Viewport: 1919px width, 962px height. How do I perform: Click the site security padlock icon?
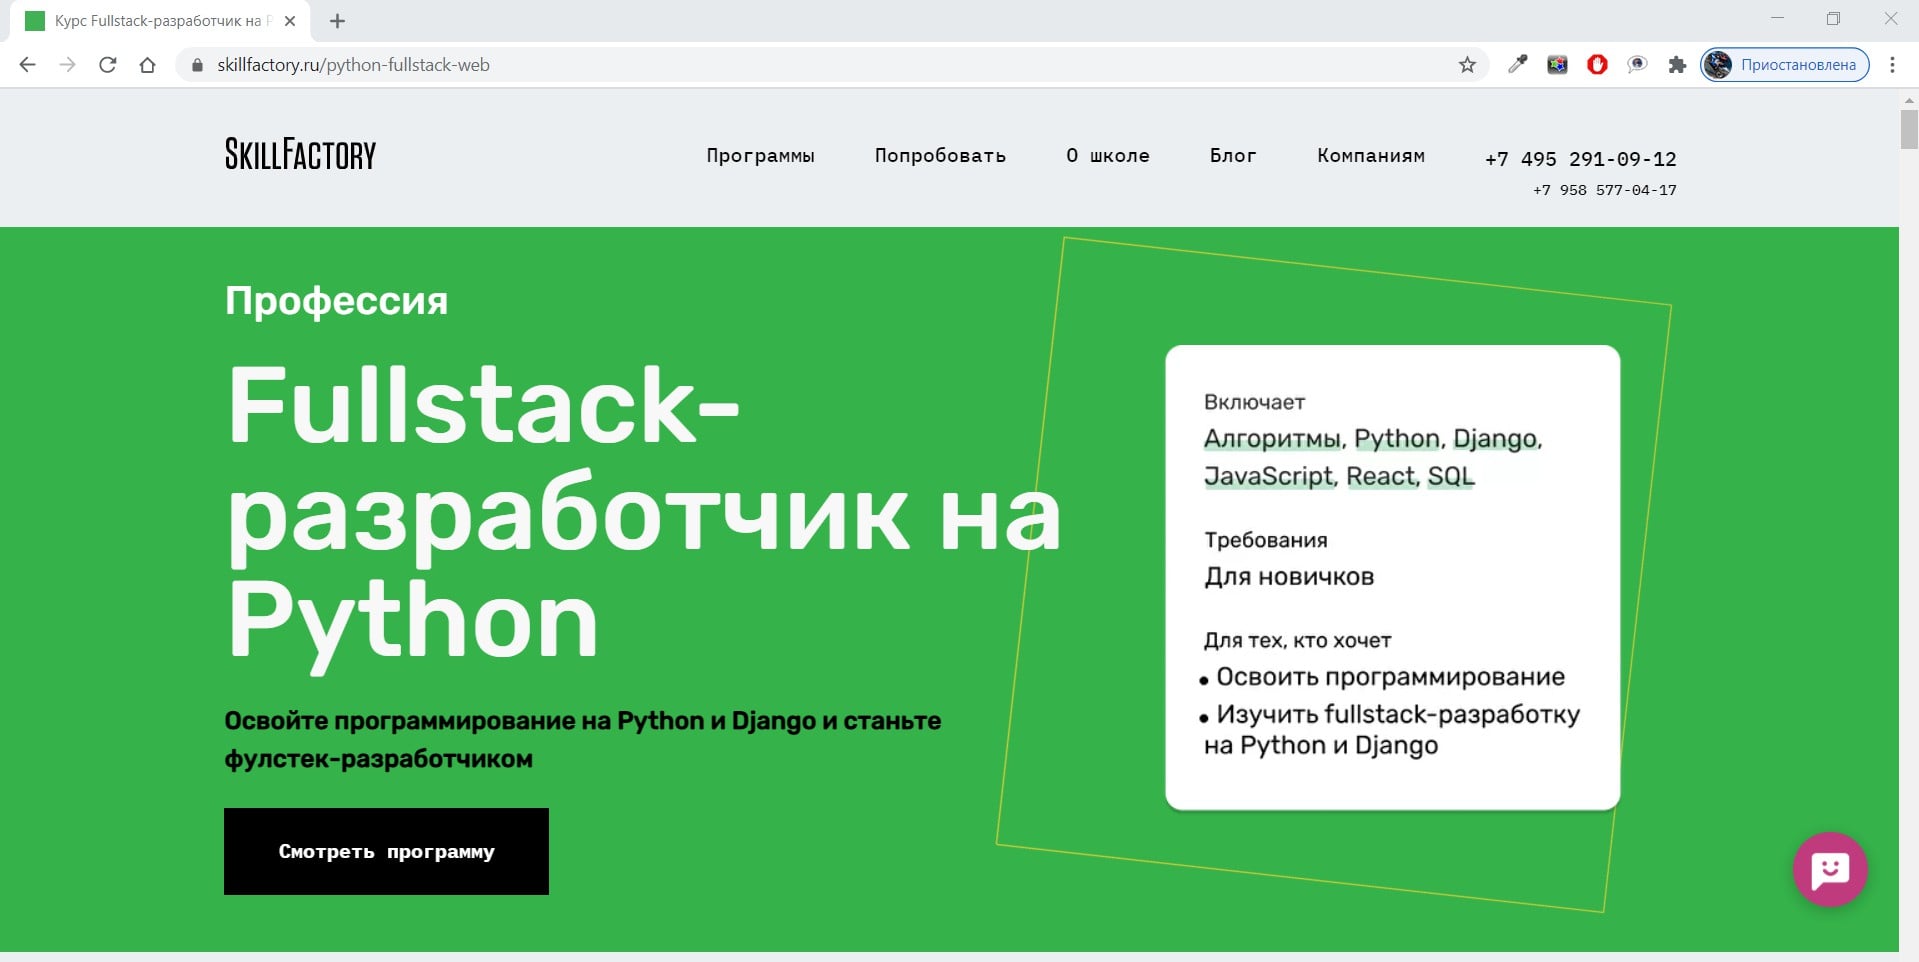point(197,65)
